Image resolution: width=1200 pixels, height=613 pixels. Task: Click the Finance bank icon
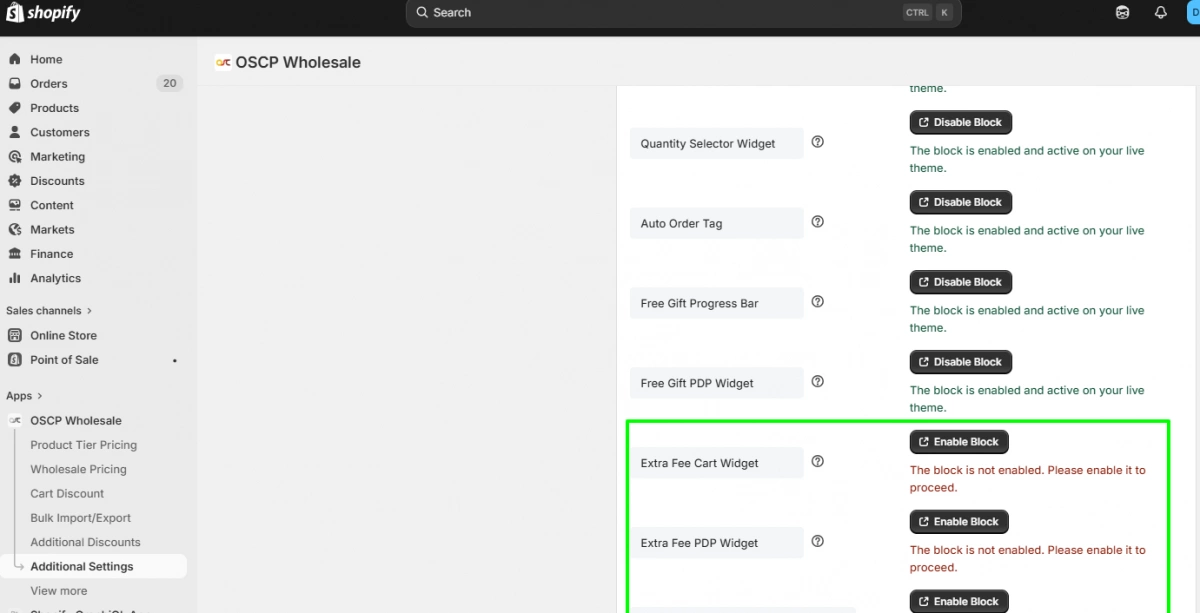click(15, 254)
